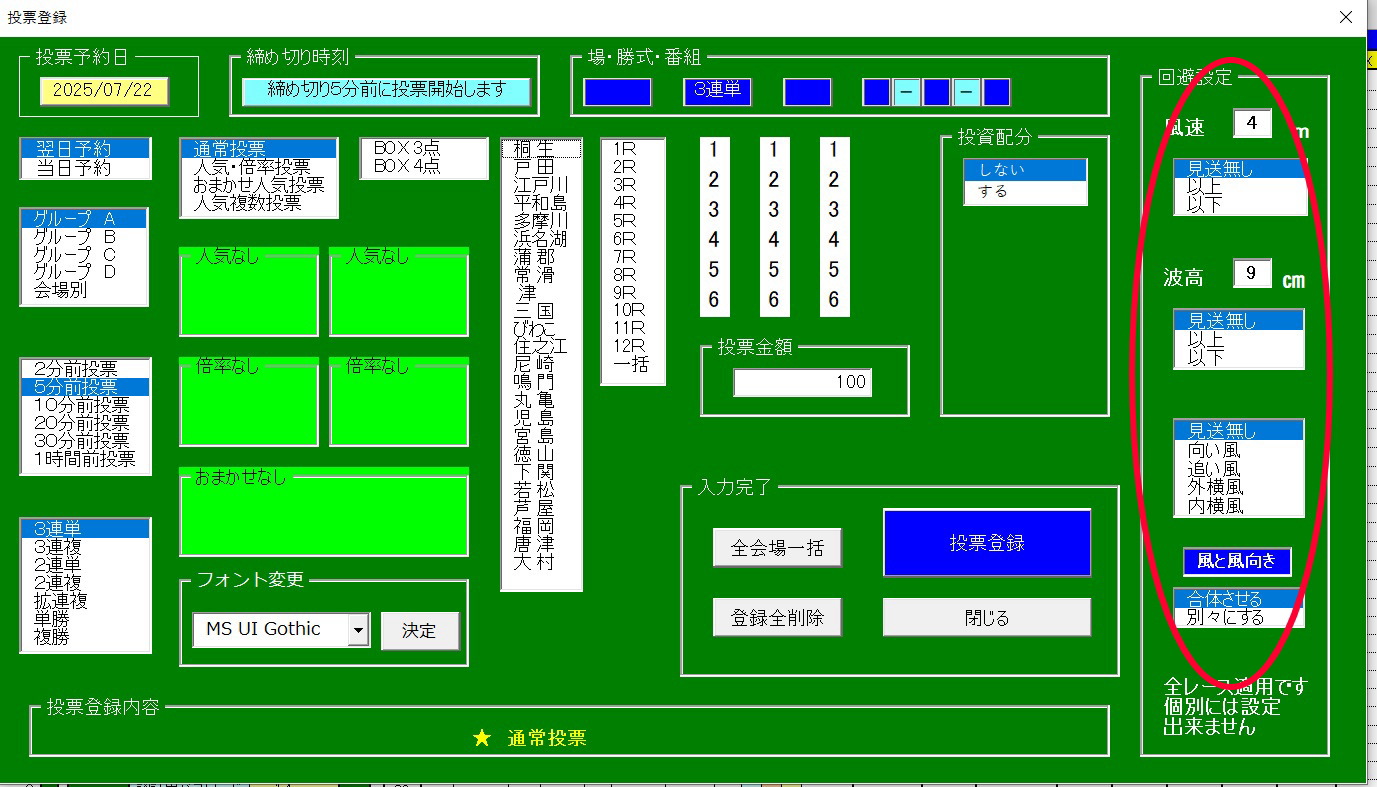1377x787 pixels.
Task: Click the 登録全削除 button
Action: tap(777, 617)
